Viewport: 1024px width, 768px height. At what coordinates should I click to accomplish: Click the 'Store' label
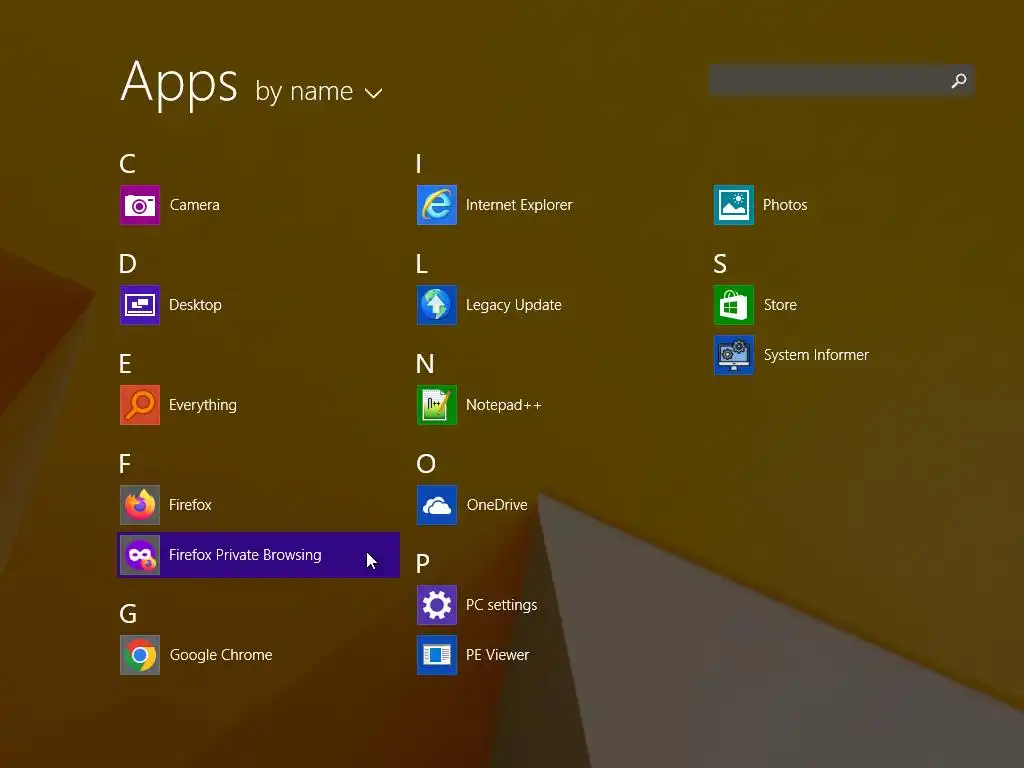coord(780,305)
